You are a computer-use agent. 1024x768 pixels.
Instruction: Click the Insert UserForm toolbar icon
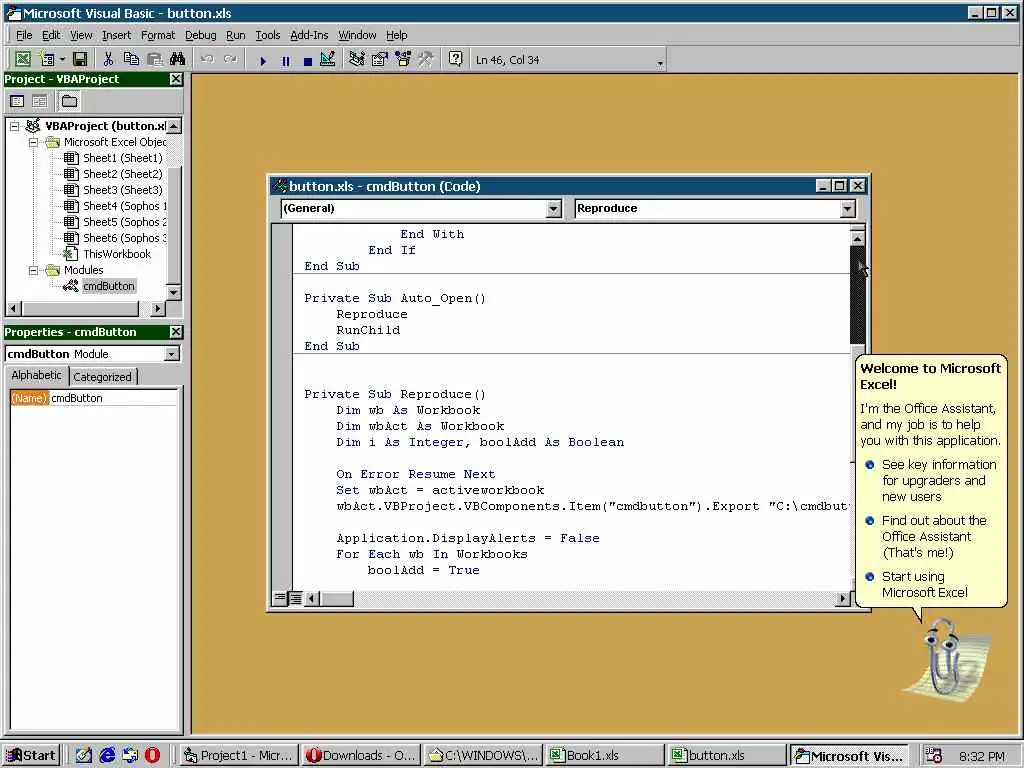coord(46,59)
